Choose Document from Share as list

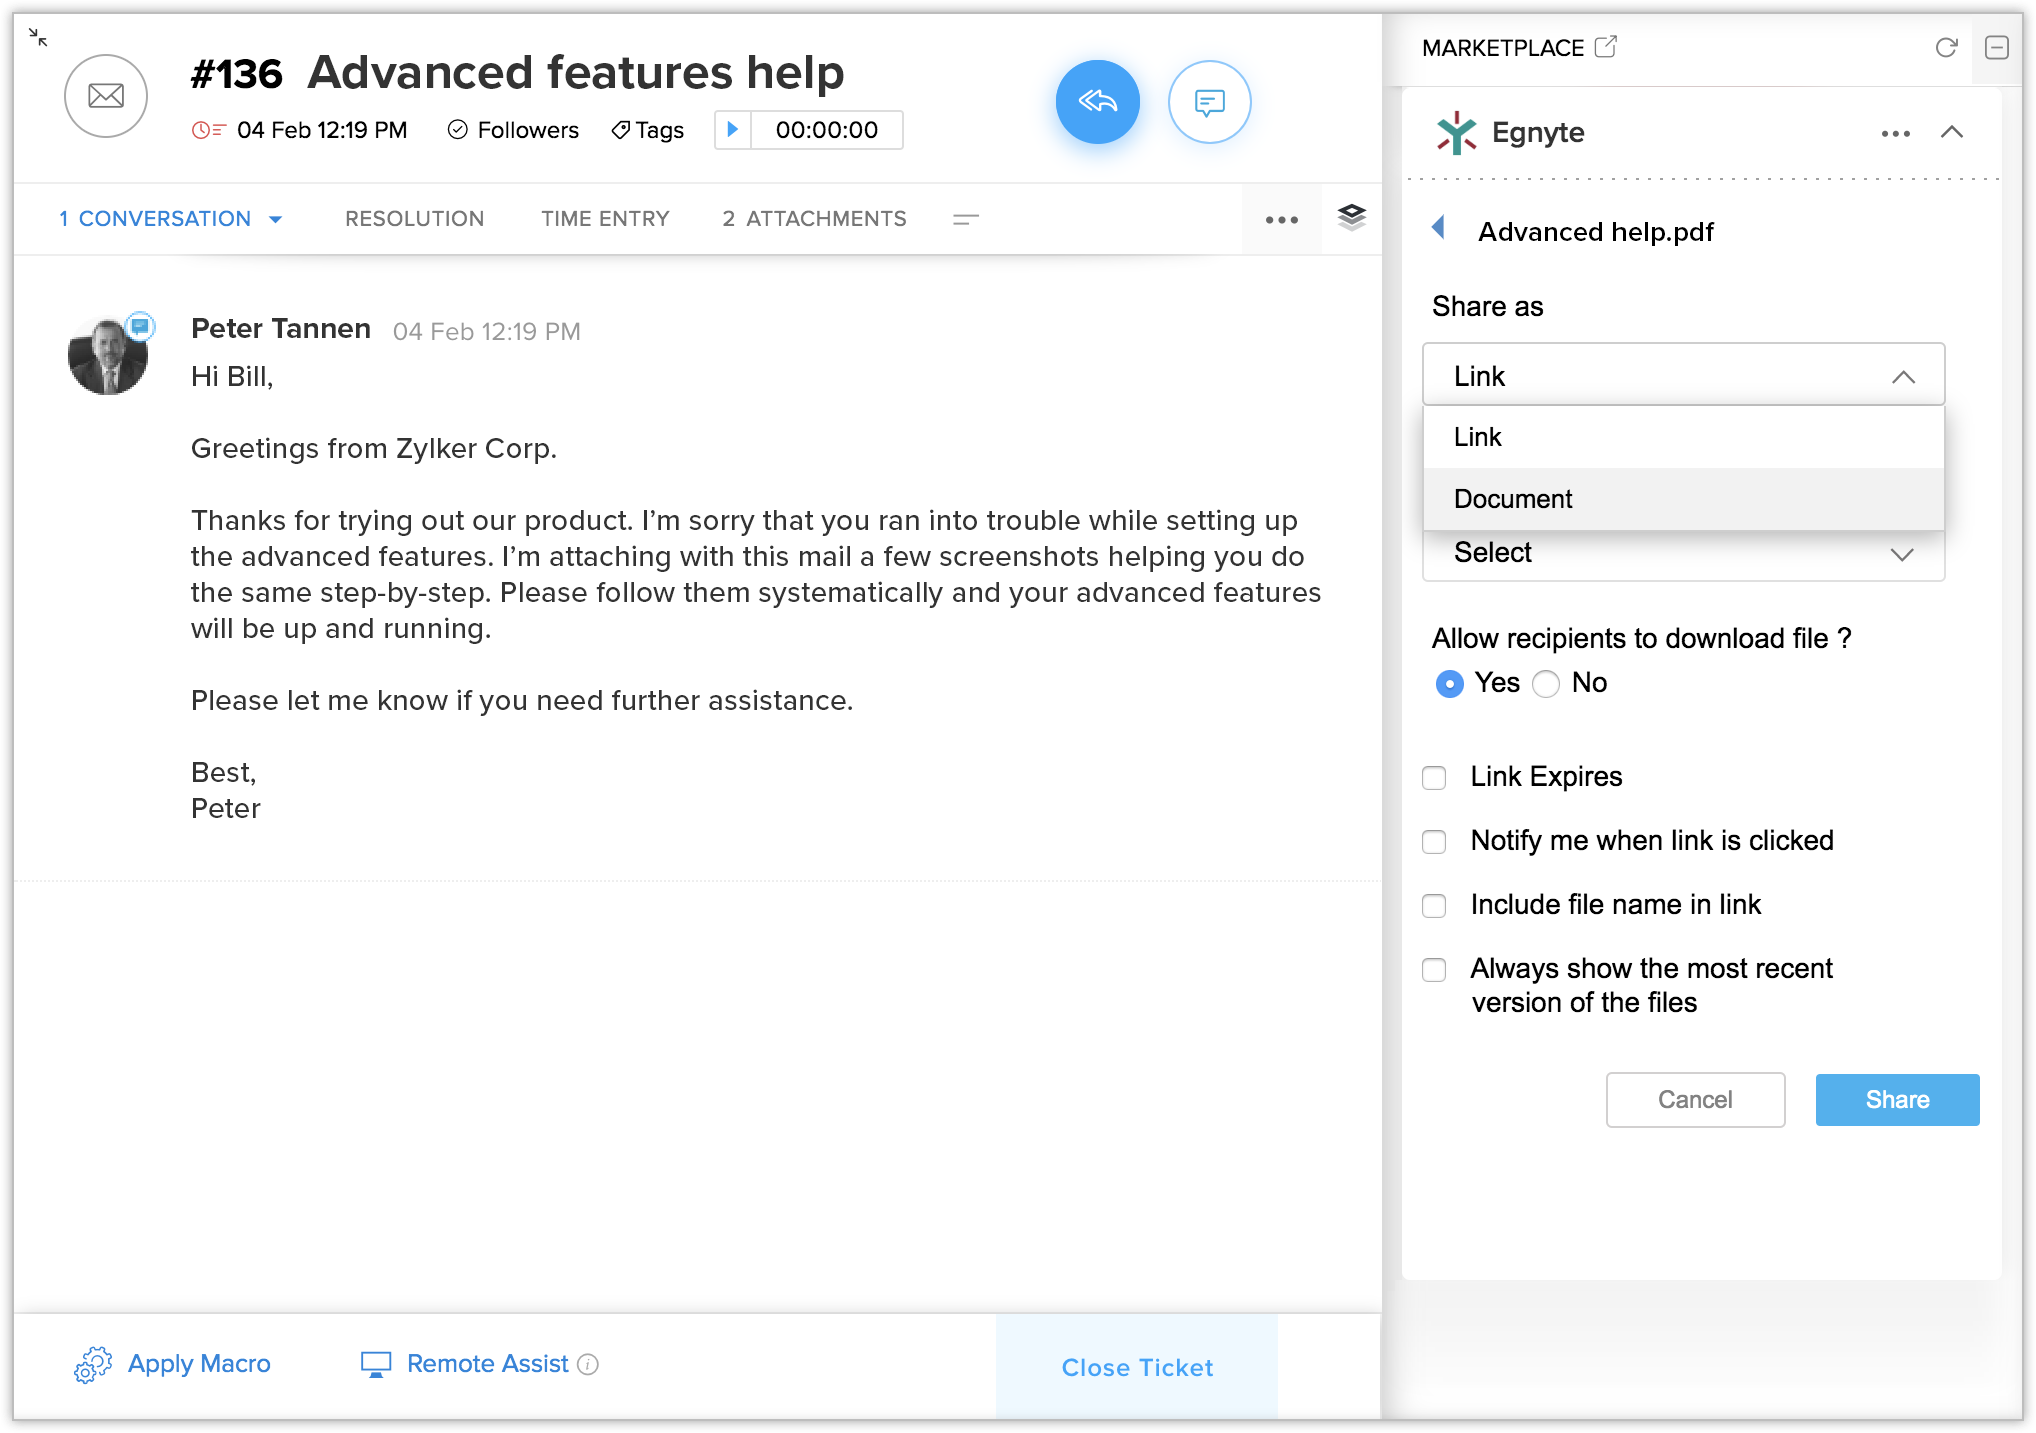tap(1513, 499)
